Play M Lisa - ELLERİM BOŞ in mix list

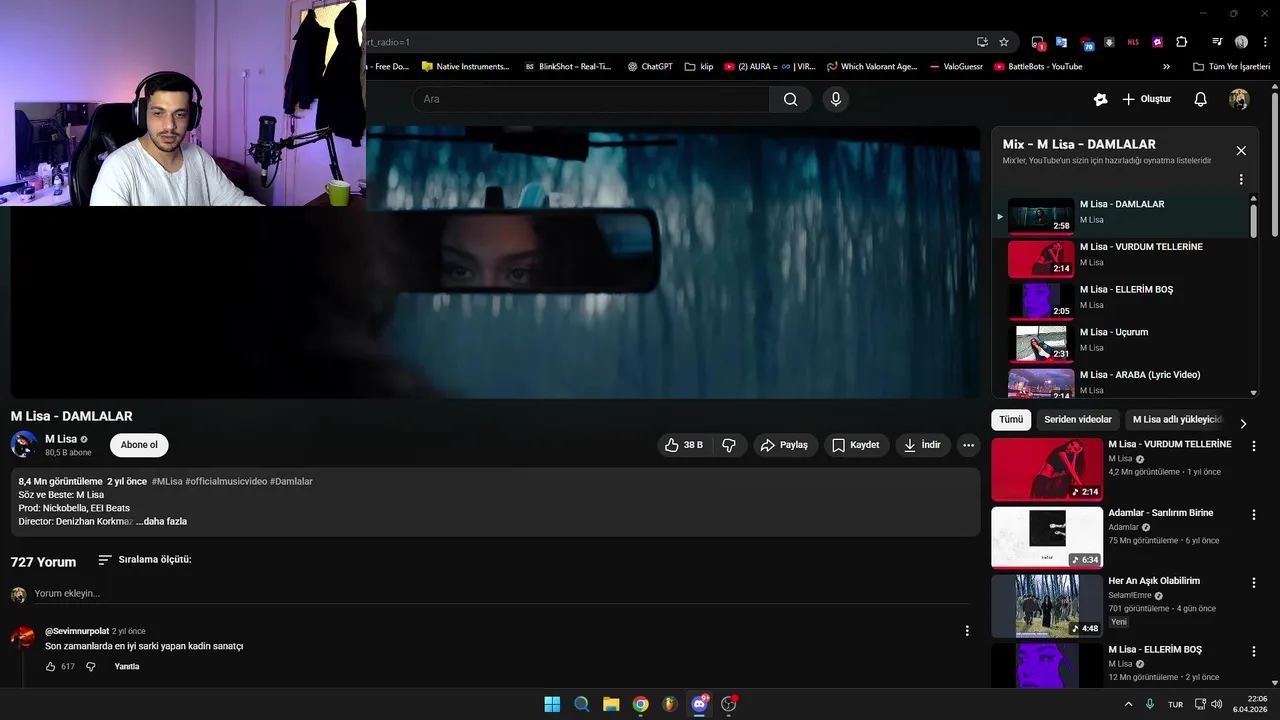click(x=1120, y=299)
